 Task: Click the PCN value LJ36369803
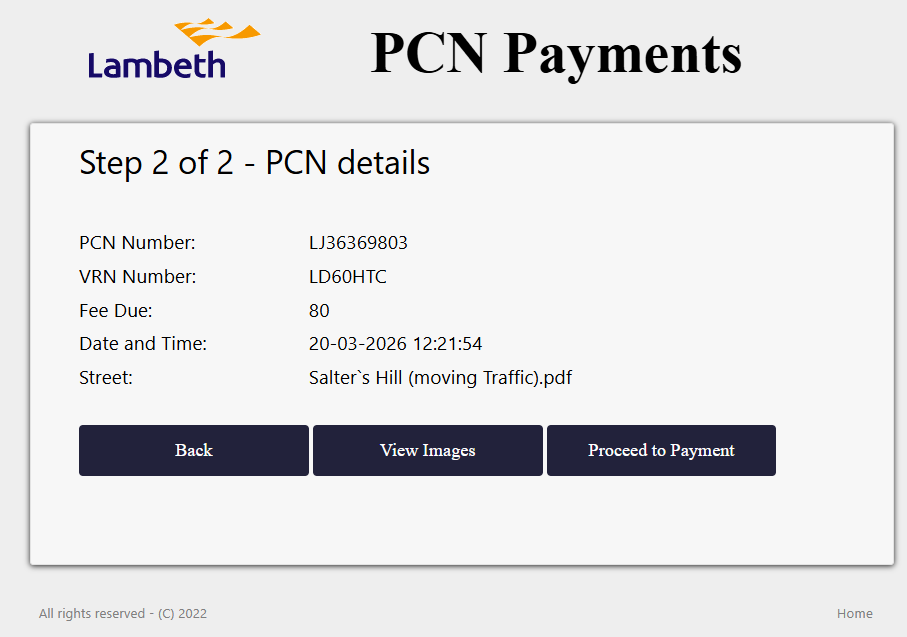(x=358, y=243)
